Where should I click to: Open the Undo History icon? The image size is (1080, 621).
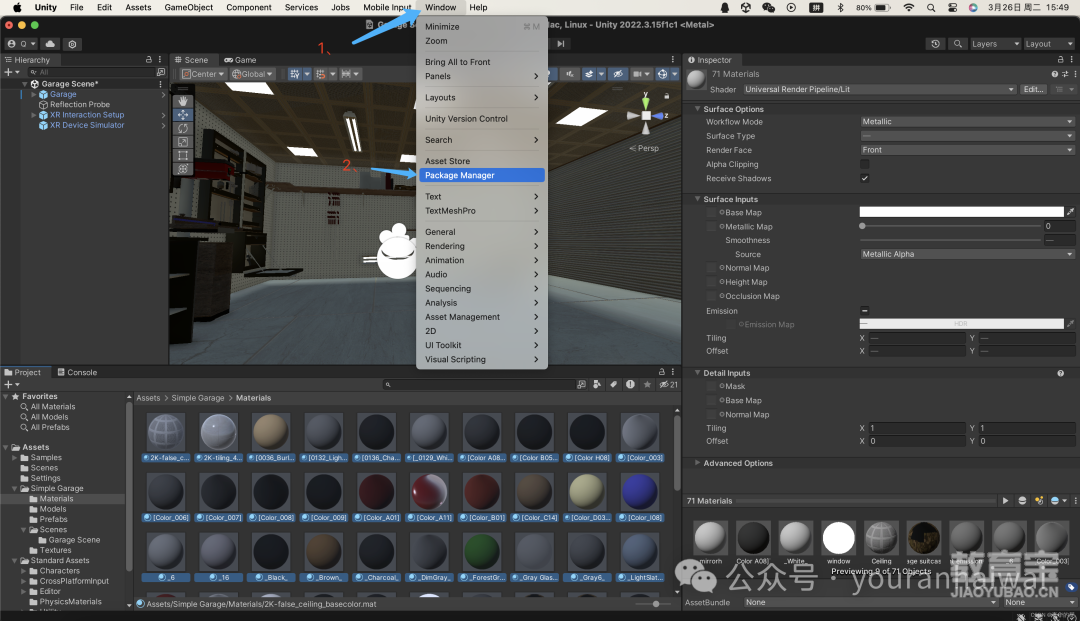pyautogui.click(x=935, y=44)
